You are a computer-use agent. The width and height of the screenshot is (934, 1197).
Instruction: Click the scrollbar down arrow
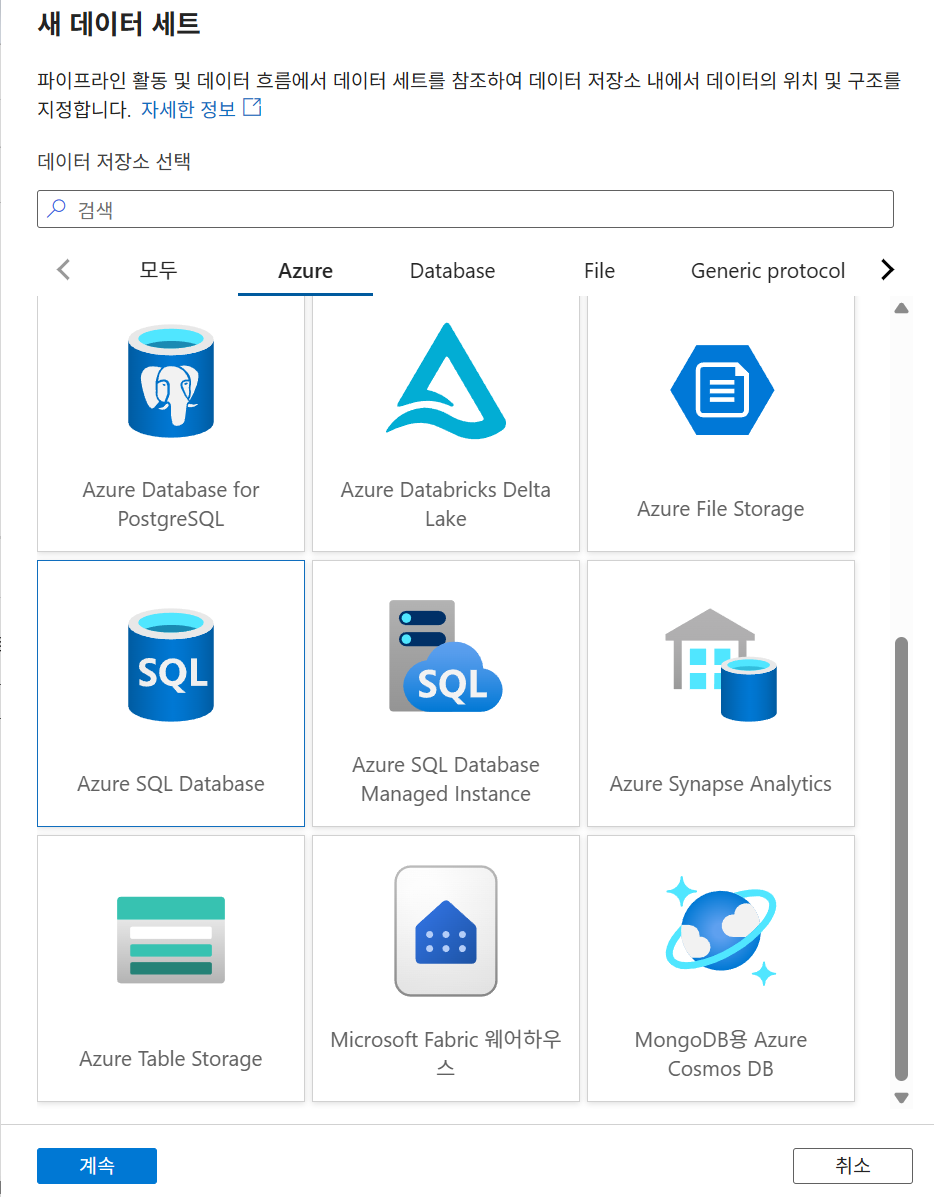[x=901, y=1098]
